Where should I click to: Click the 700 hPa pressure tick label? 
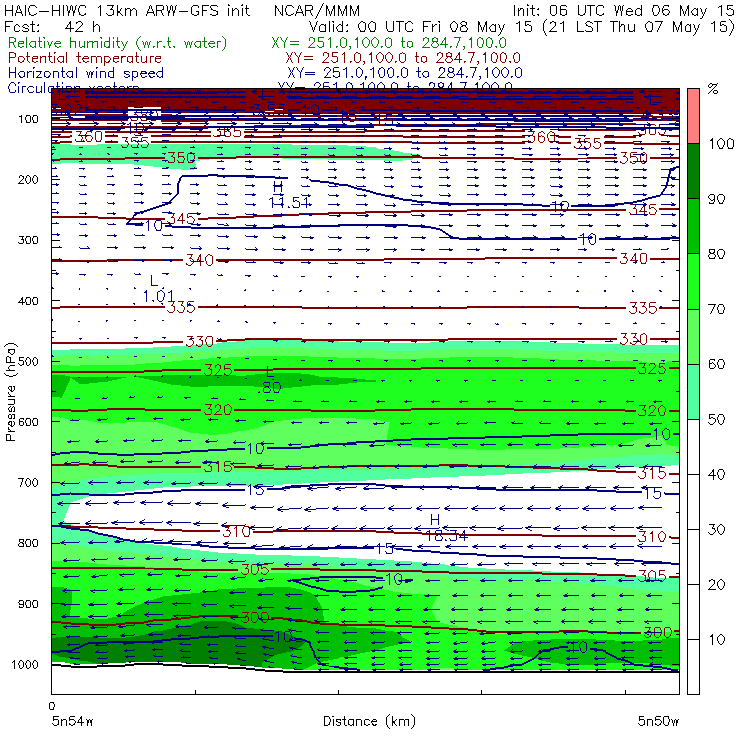pos(28,482)
